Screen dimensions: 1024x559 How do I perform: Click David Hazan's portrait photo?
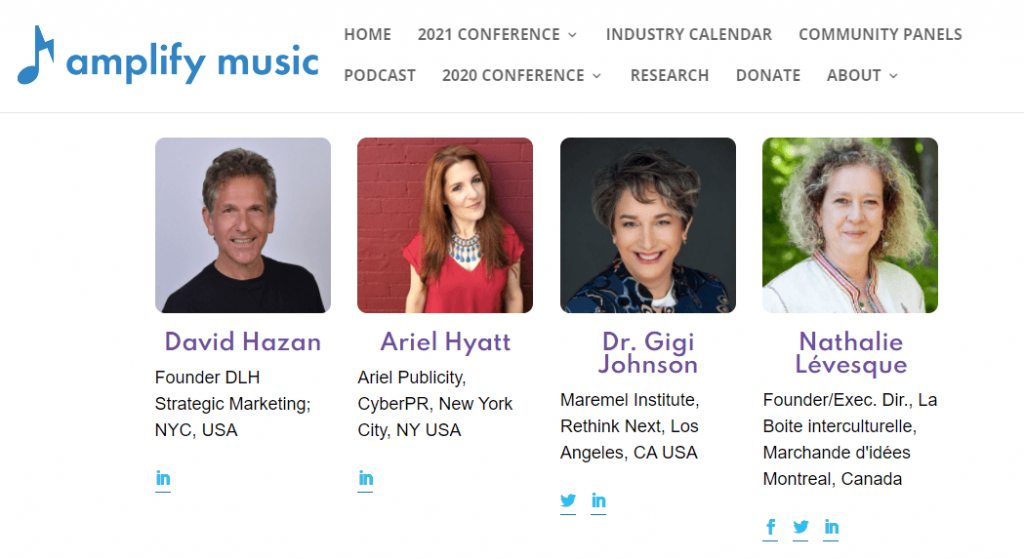click(x=243, y=225)
